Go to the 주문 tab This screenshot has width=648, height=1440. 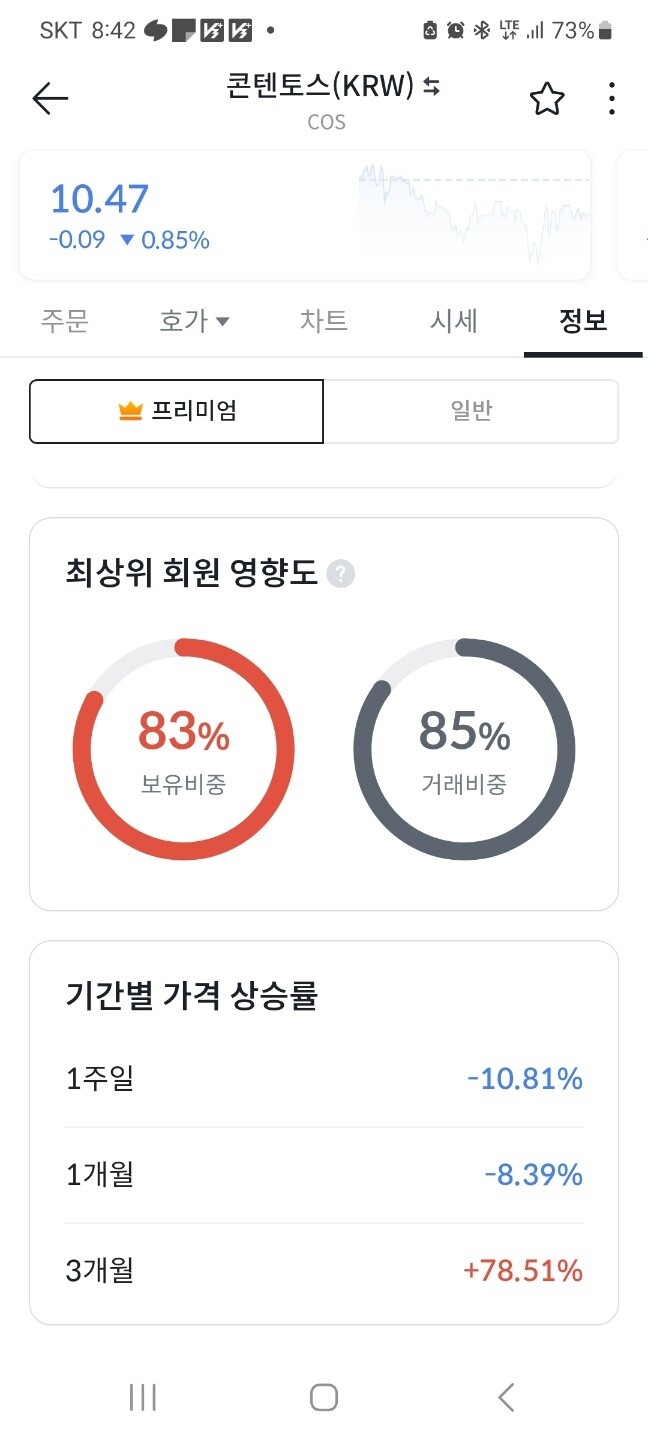click(x=65, y=320)
